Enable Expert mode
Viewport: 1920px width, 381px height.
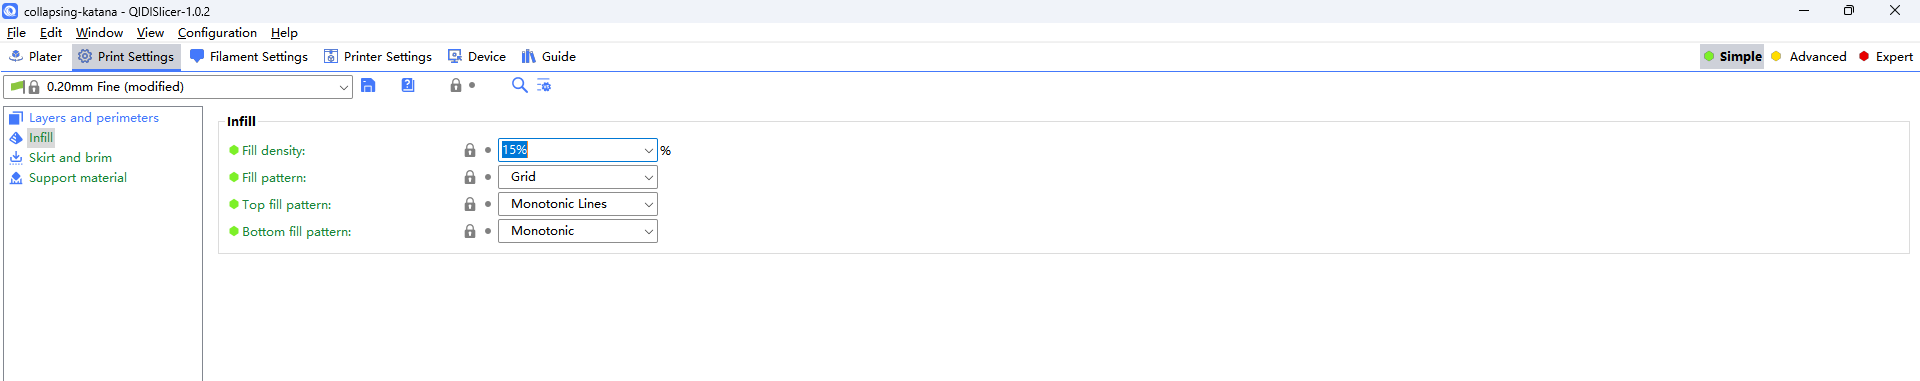1885,57
